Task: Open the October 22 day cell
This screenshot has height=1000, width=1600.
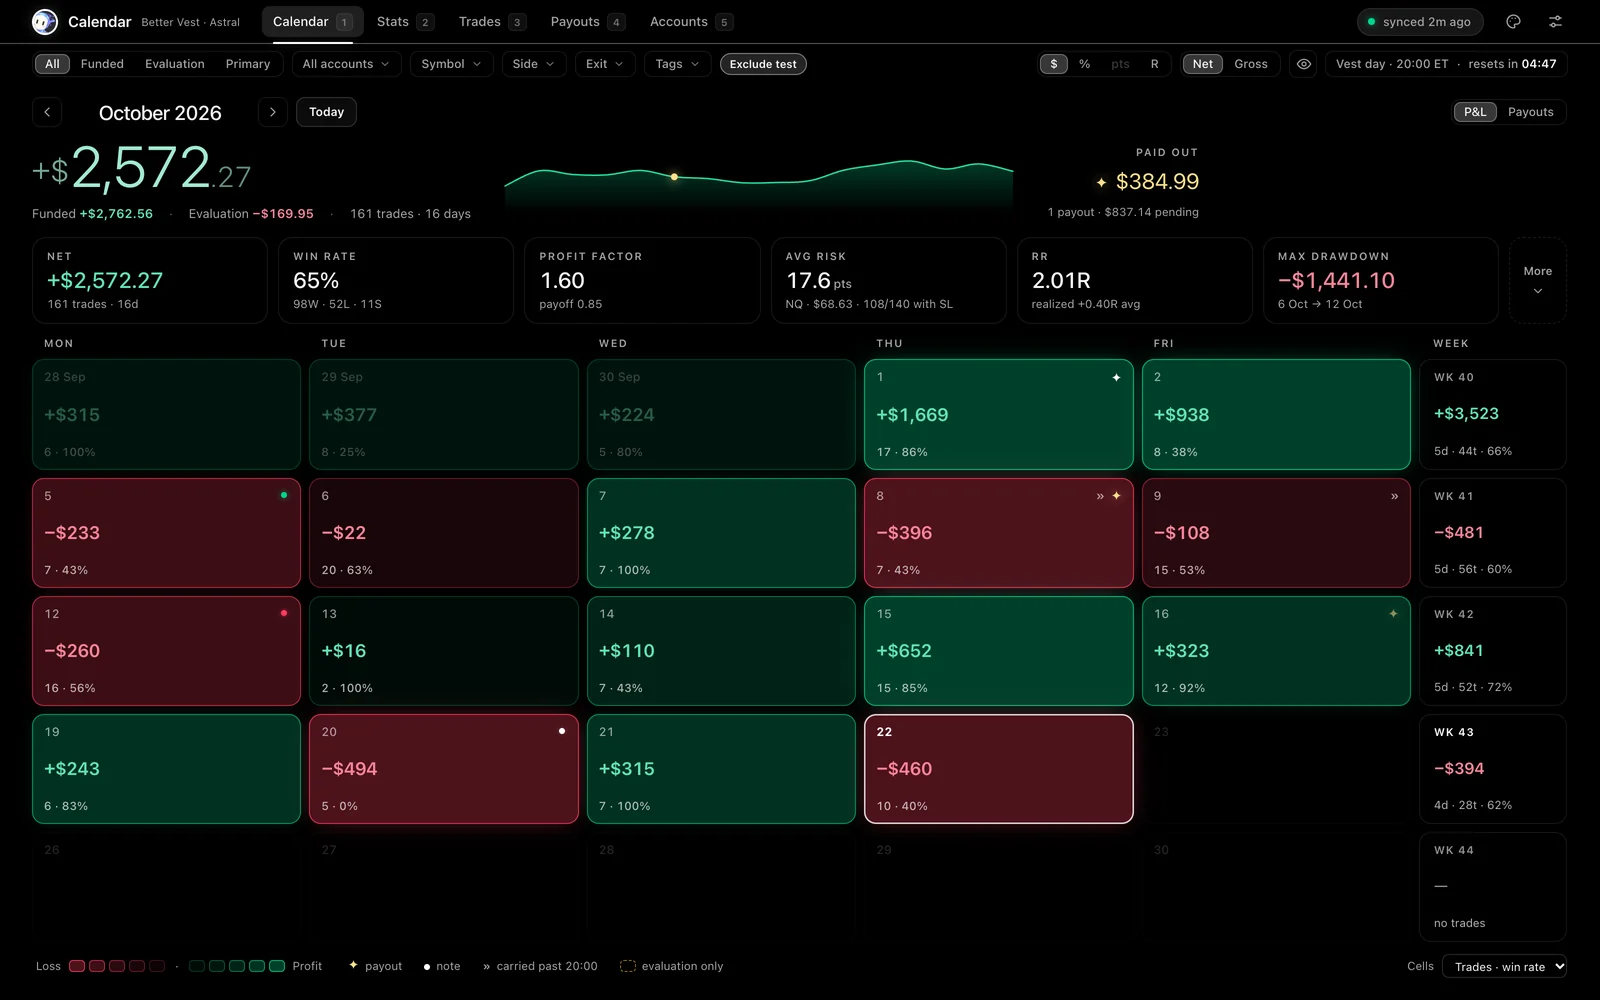Action: 998,769
